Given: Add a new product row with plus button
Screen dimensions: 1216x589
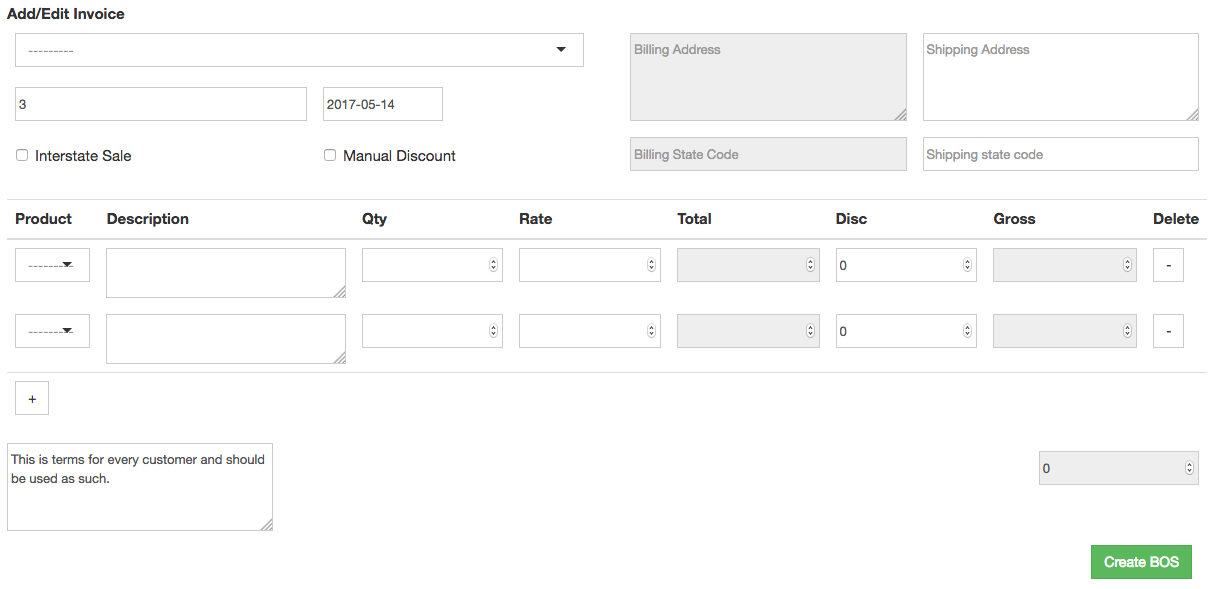Looking at the screenshot, I should tap(32, 398).
